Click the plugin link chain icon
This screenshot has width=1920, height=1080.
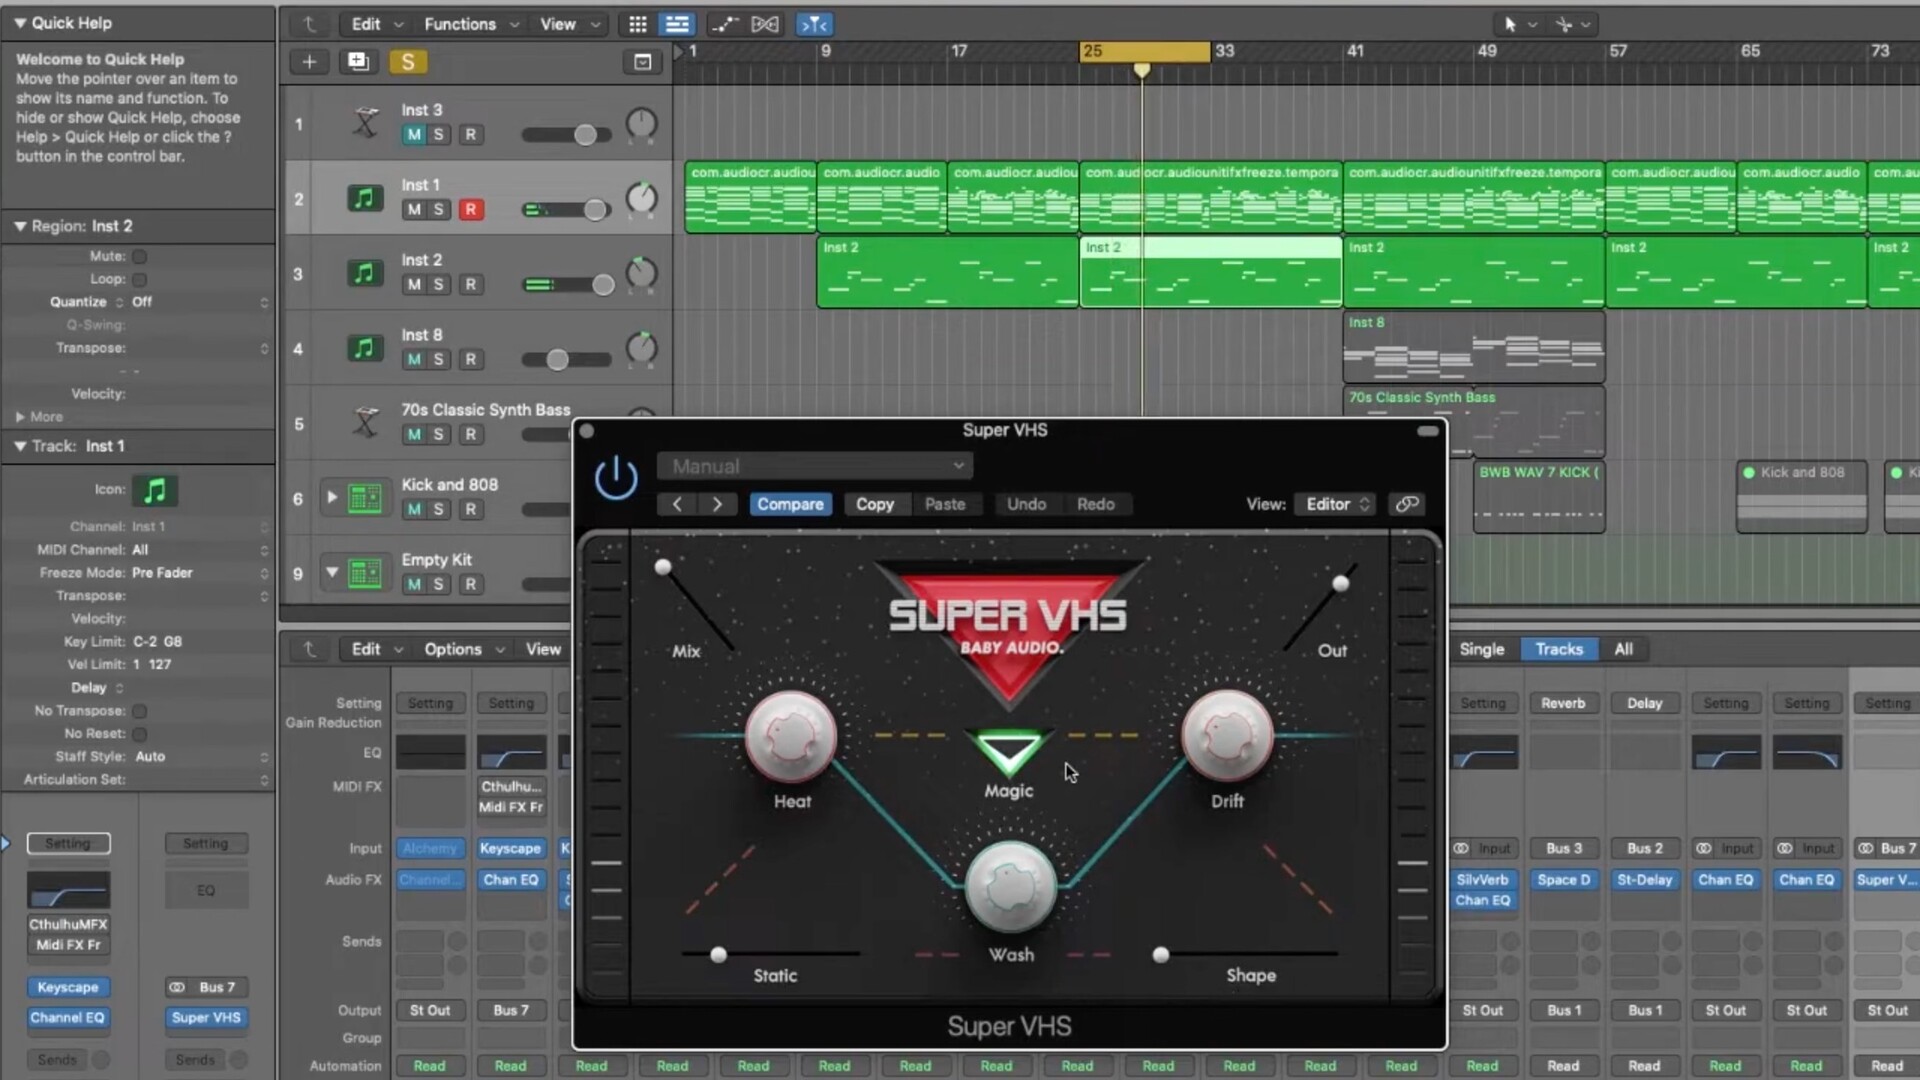[x=1407, y=504]
